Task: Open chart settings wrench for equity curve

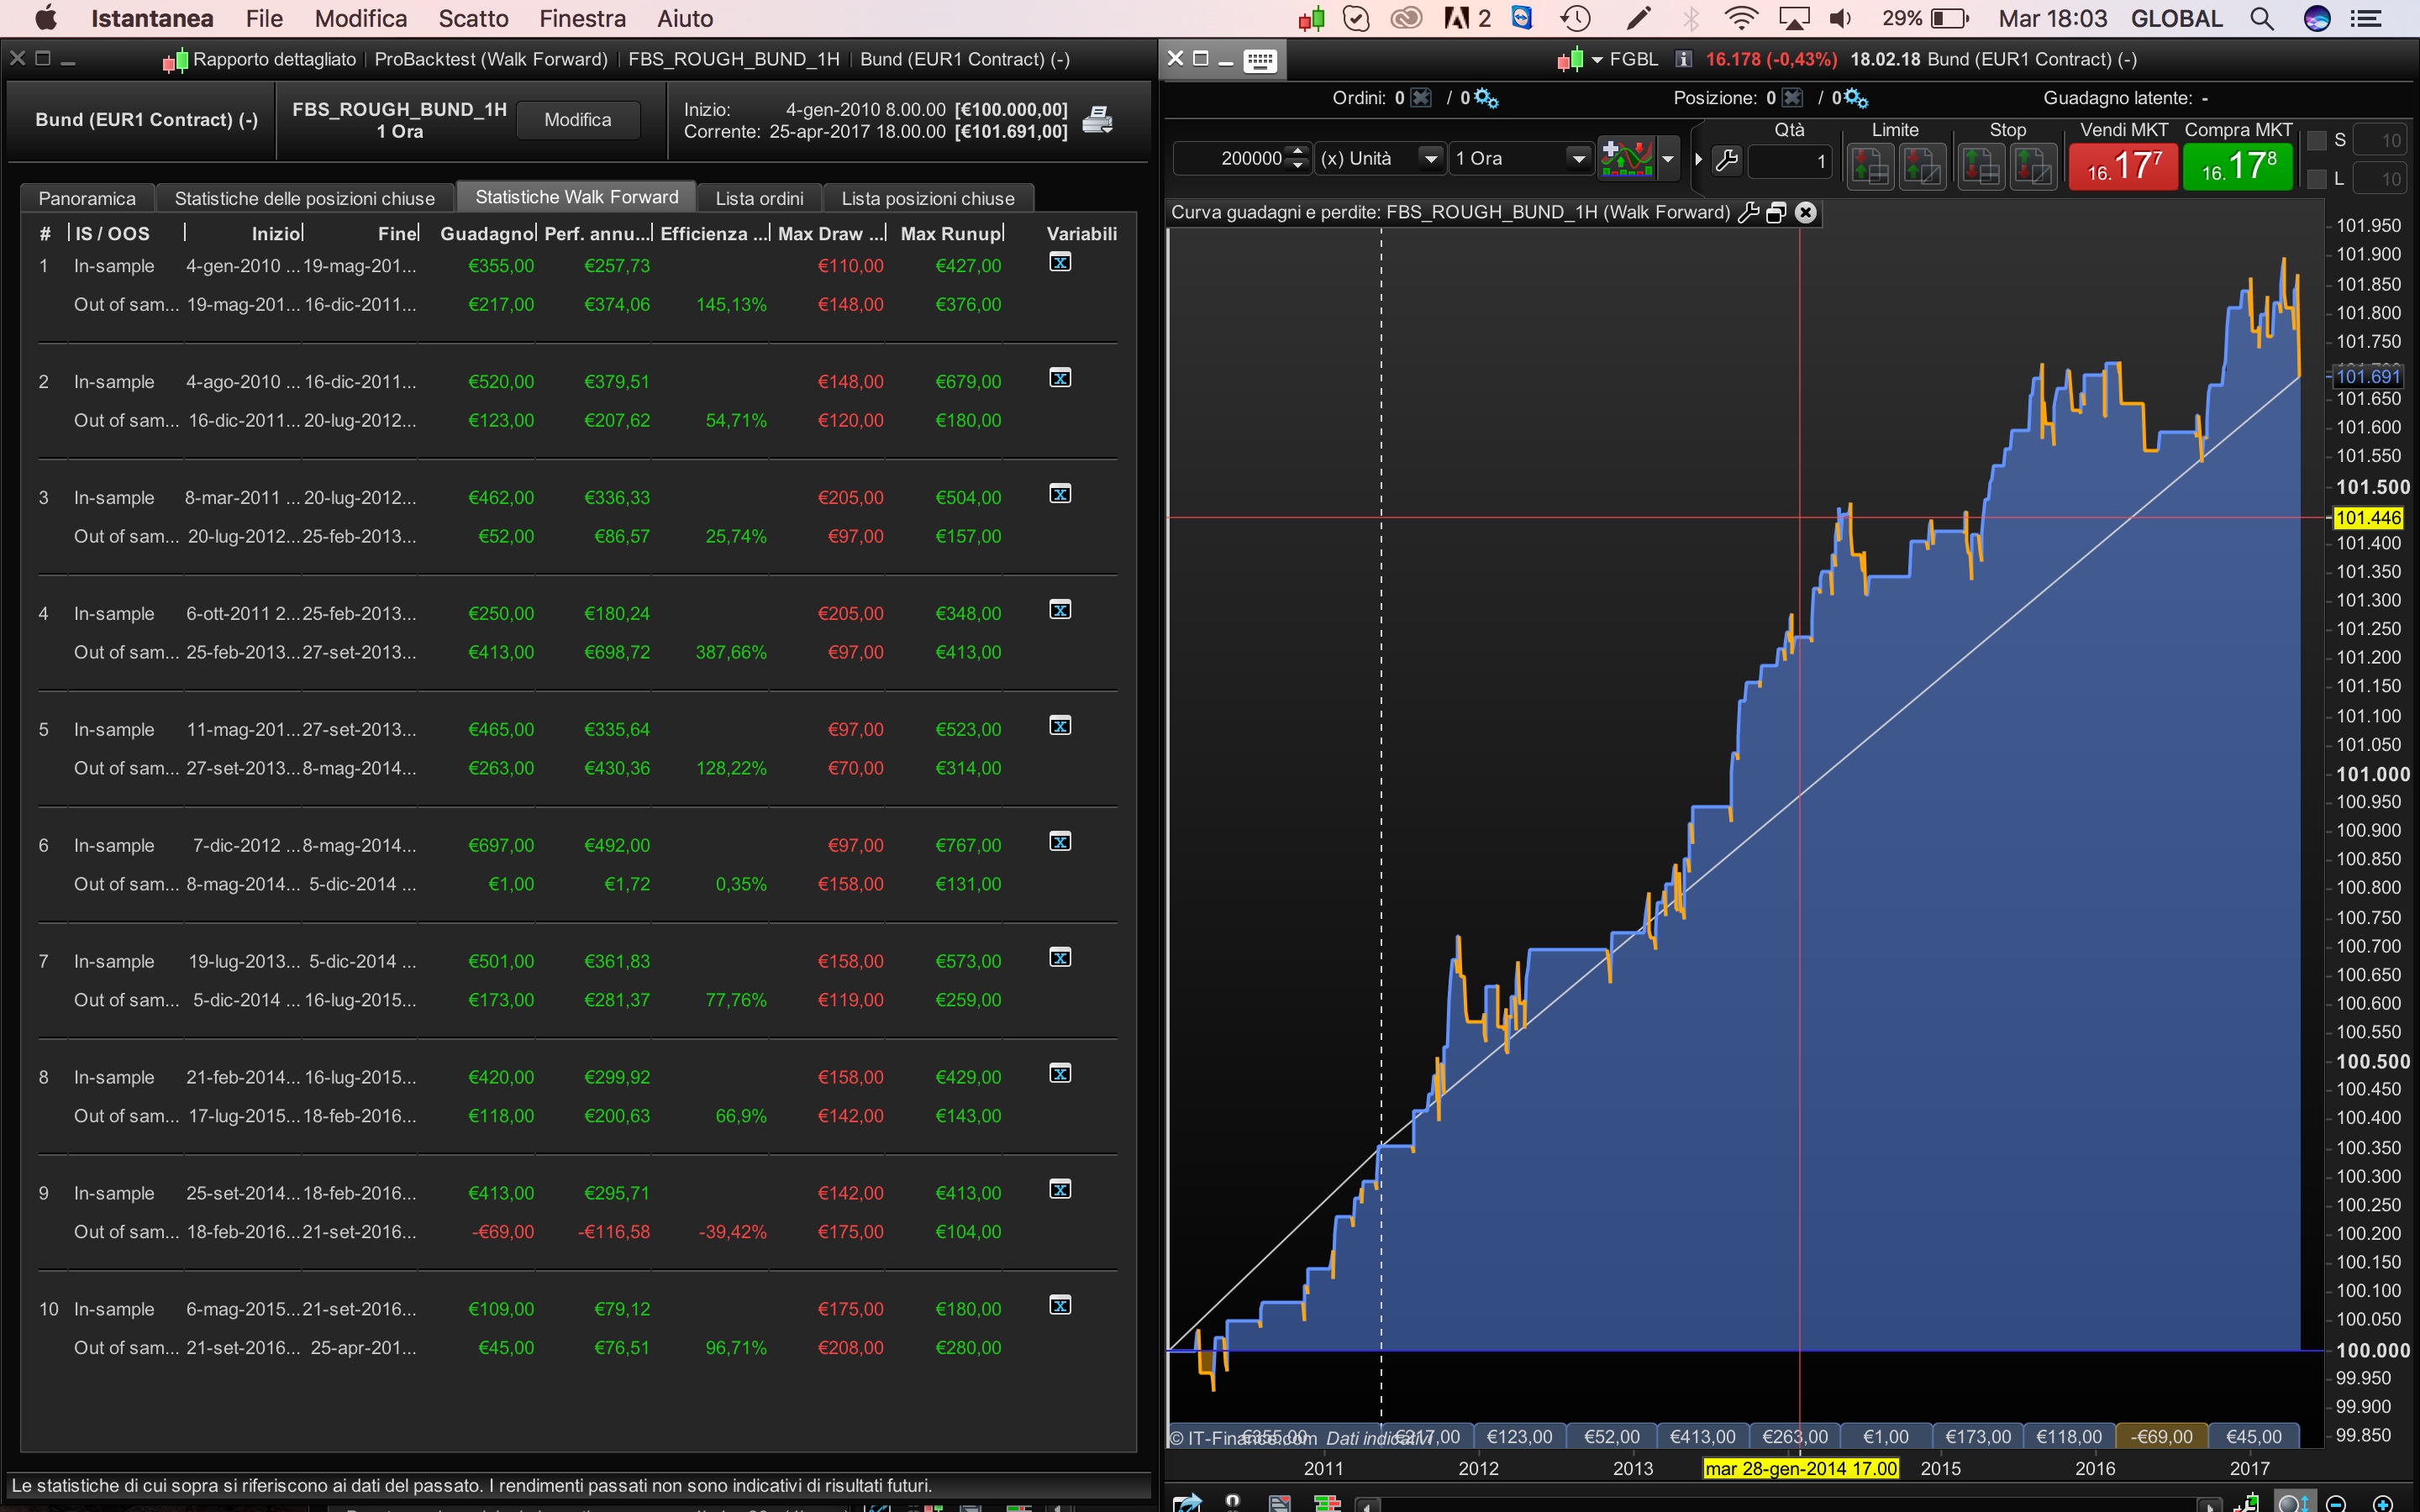Action: coord(1748,212)
